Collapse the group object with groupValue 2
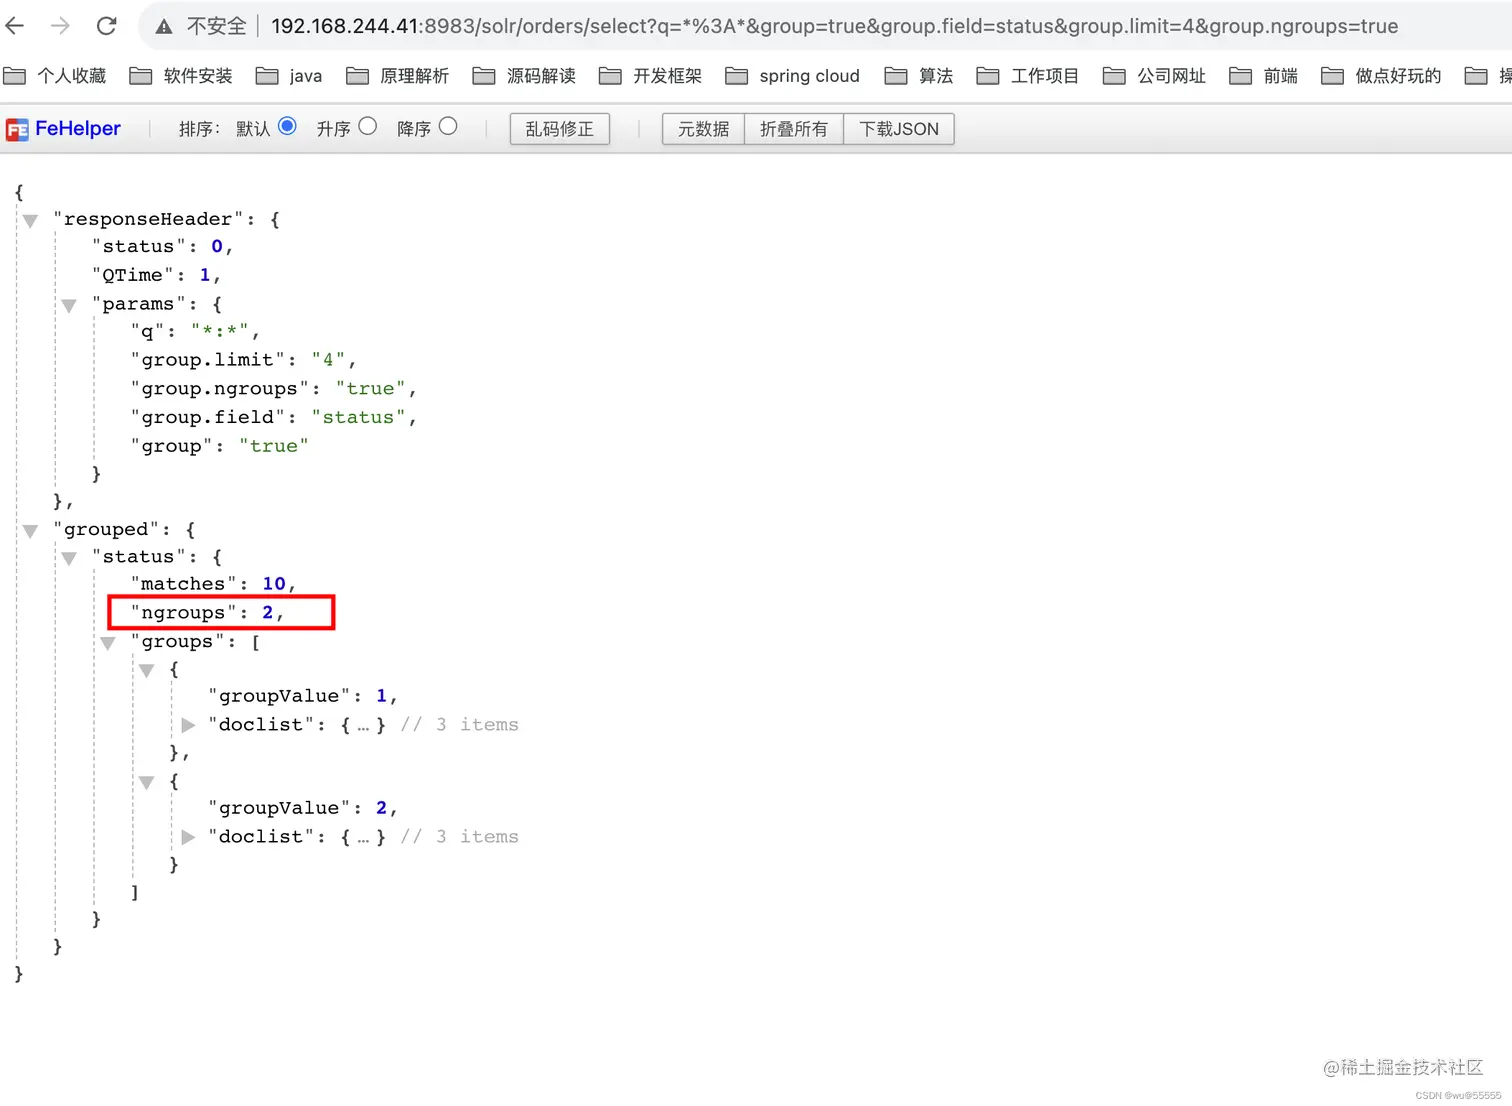1512x1106 pixels. pyautogui.click(x=147, y=783)
